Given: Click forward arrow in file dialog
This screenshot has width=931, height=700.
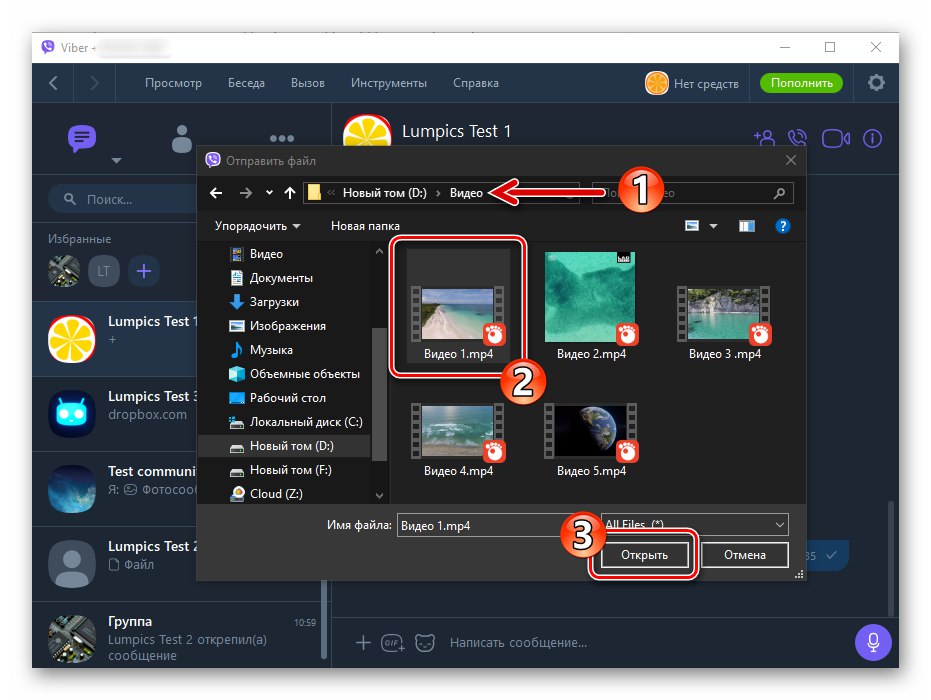Looking at the screenshot, I should click(x=245, y=193).
